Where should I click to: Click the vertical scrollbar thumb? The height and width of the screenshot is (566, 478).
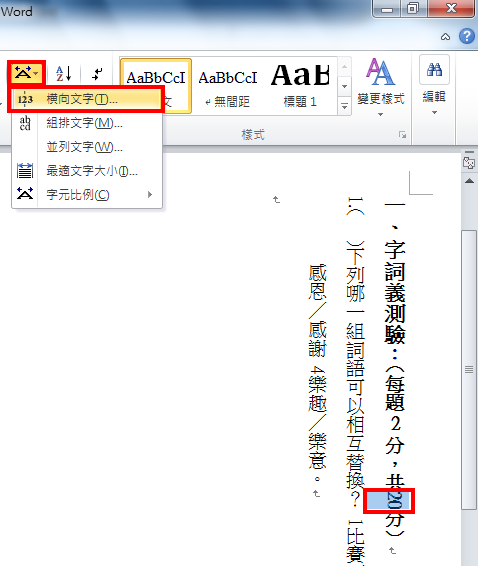click(469, 369)
